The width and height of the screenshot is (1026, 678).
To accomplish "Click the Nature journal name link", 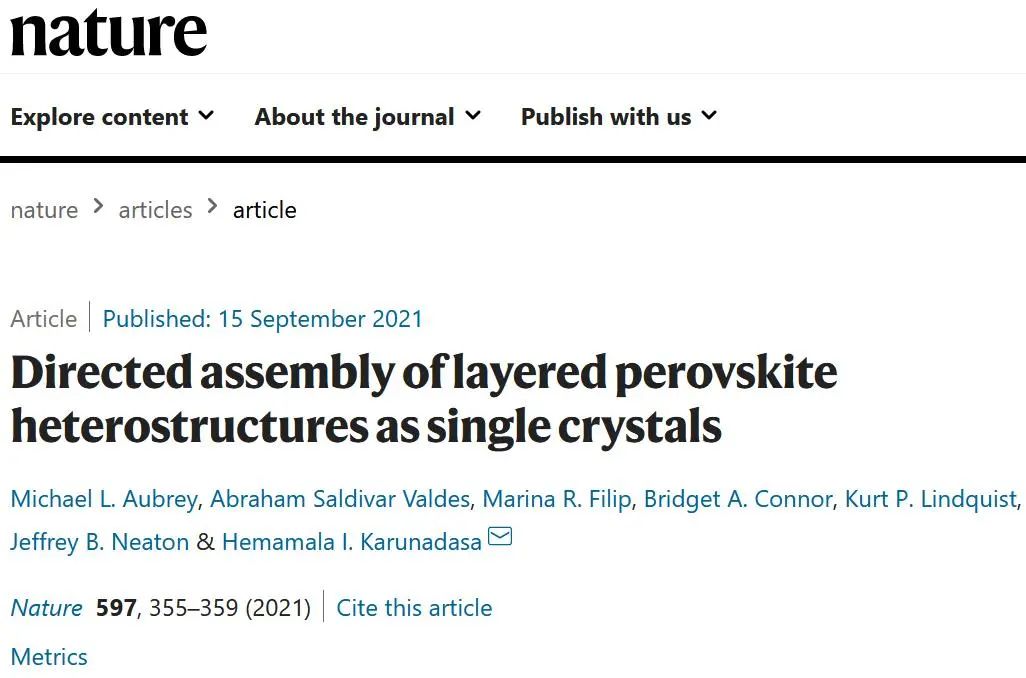I will (46, 608).
